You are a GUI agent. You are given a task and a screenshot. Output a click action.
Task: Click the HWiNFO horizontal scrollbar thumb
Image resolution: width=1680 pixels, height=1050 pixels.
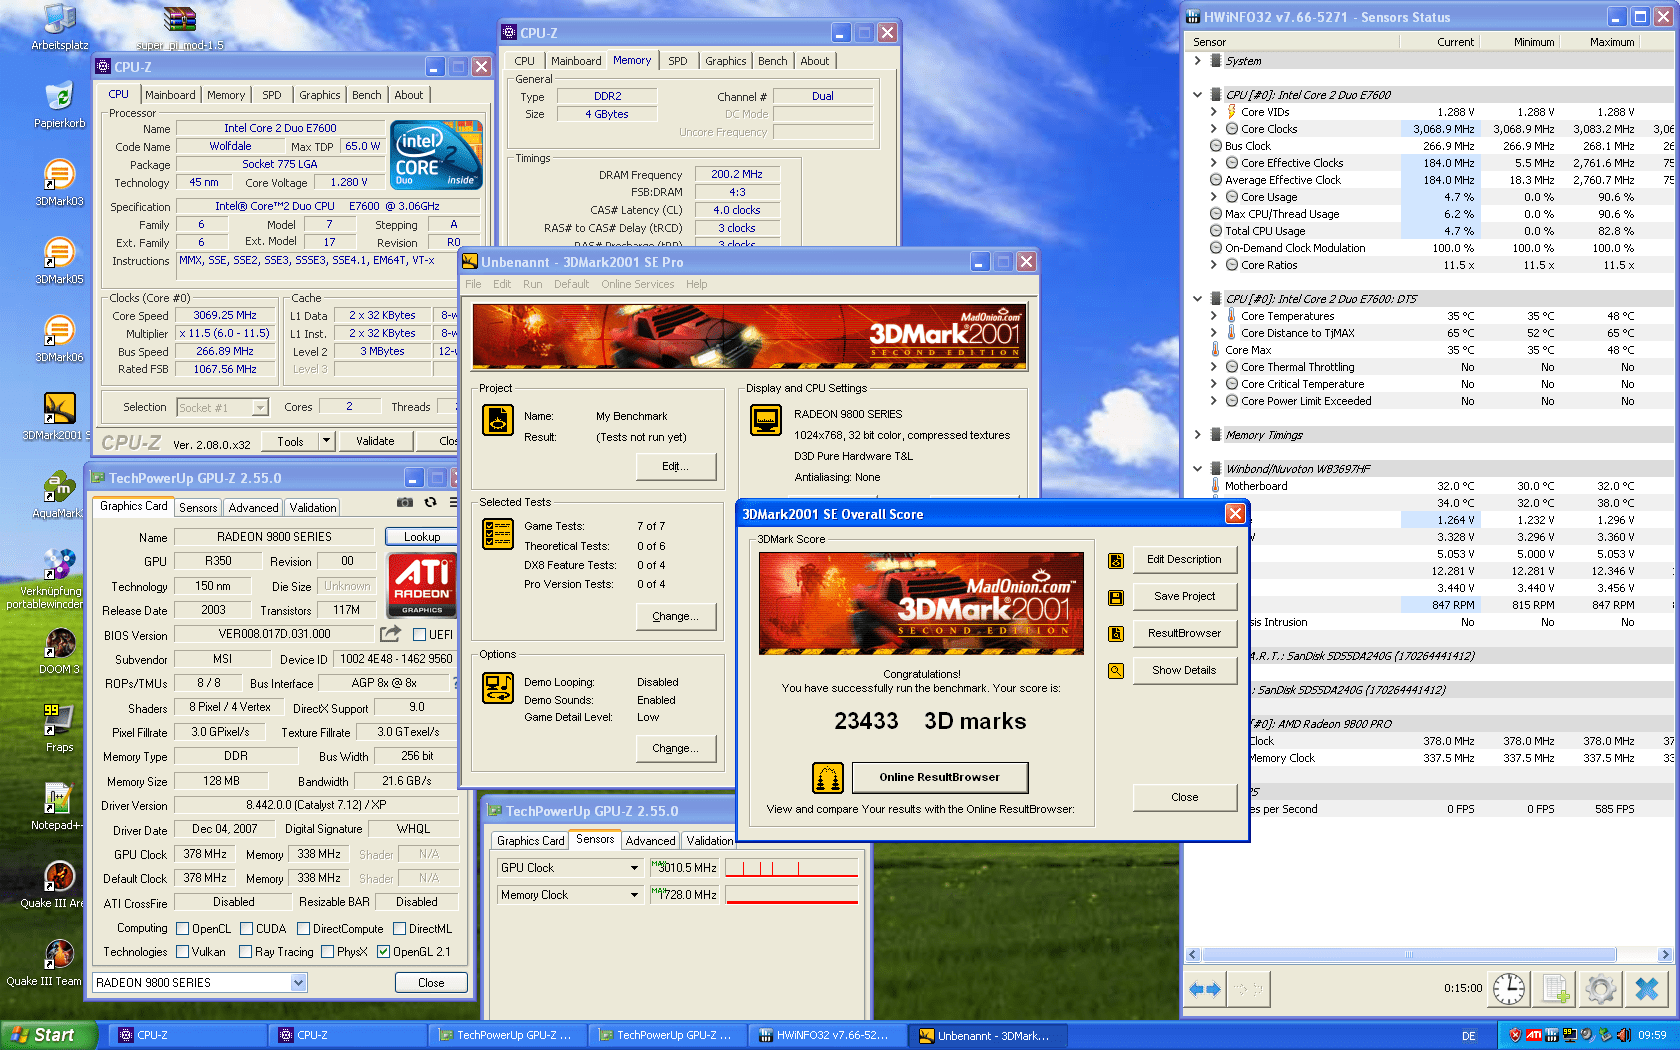tap(1408, 955)
